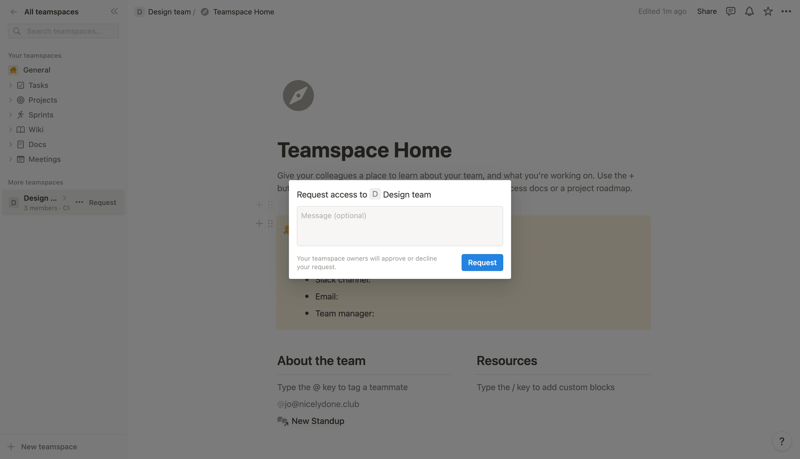
Task: Click the Meetings calendar icon in sidebar
Action: pyautogui.click(x=20, y=159)
